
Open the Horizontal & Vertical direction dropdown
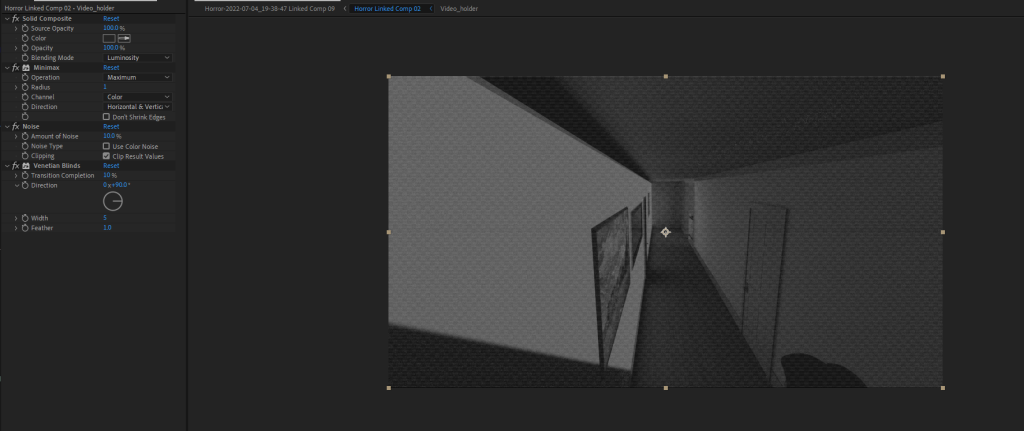[x=138, y=107]
